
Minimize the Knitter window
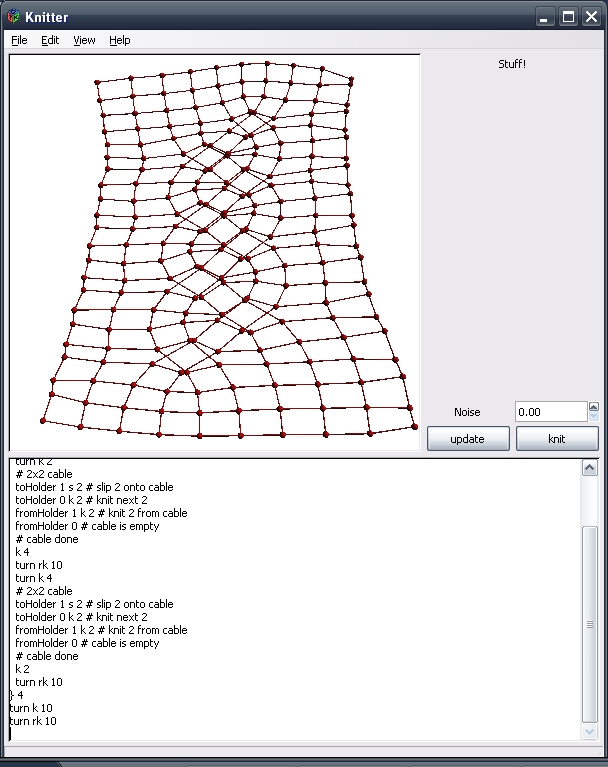tap(546, 16)
